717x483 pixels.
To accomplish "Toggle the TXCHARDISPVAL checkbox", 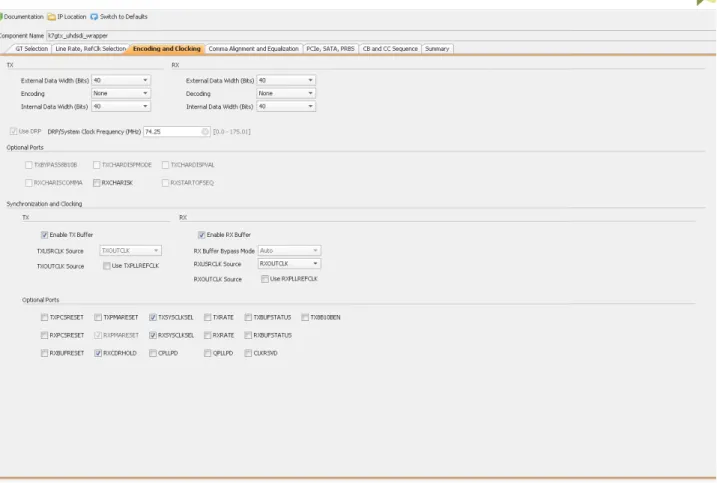I will 166,165.
